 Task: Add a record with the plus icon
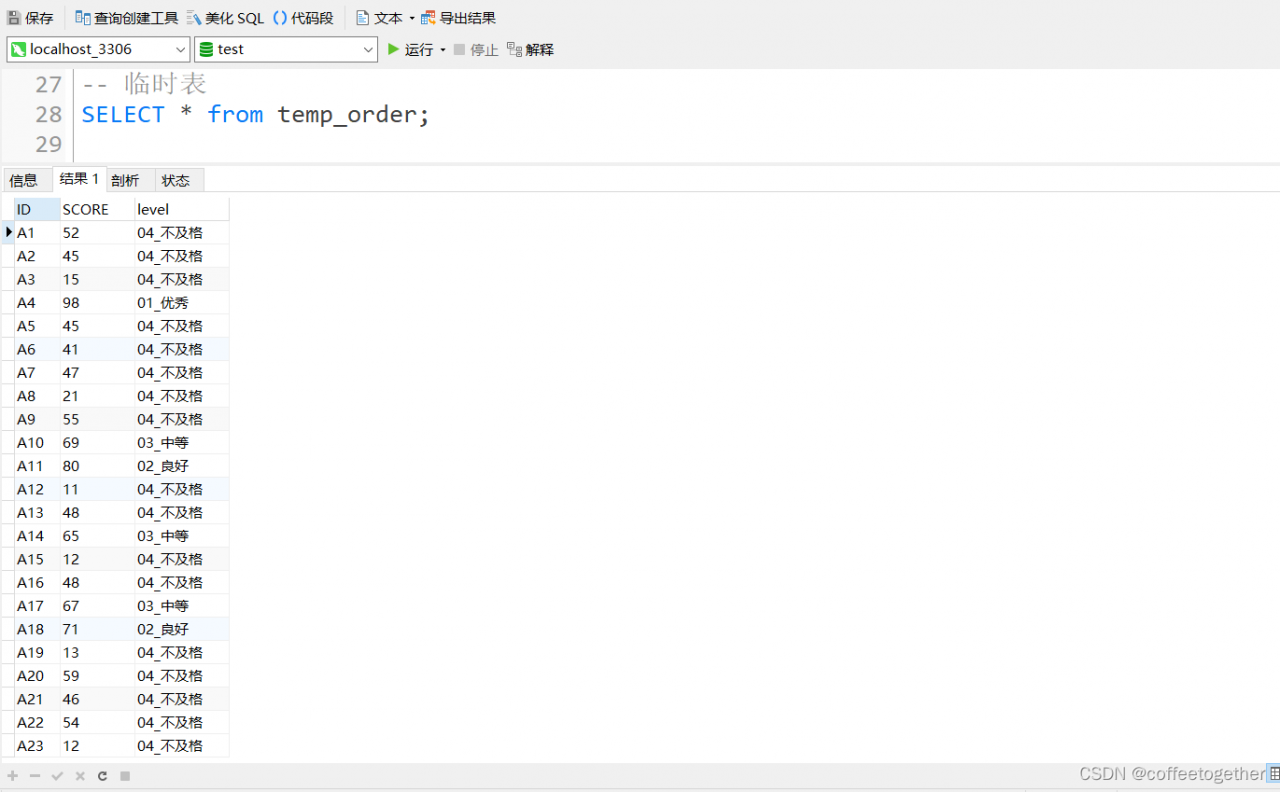12,776
